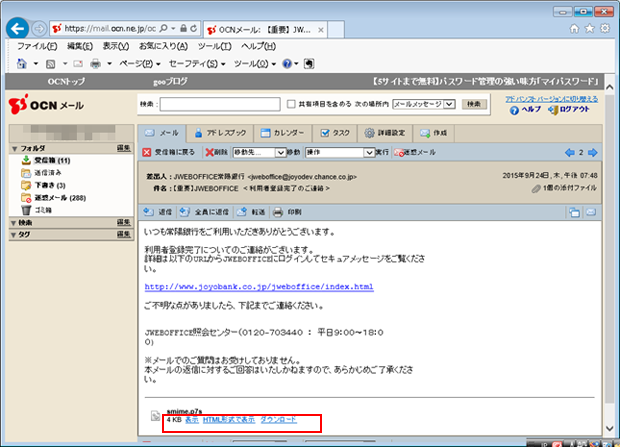Open メールメッセージ search location dropdown
Image resolution: width=620 pixels, height=447 pixels.
point(423,104)
